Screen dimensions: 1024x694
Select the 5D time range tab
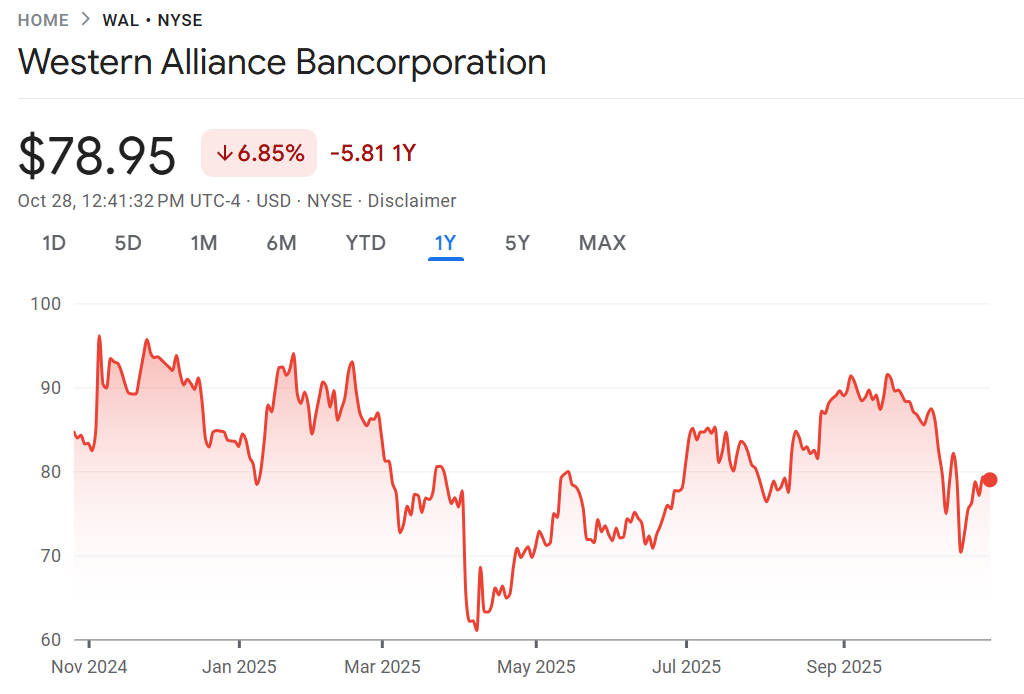point(128,243)
